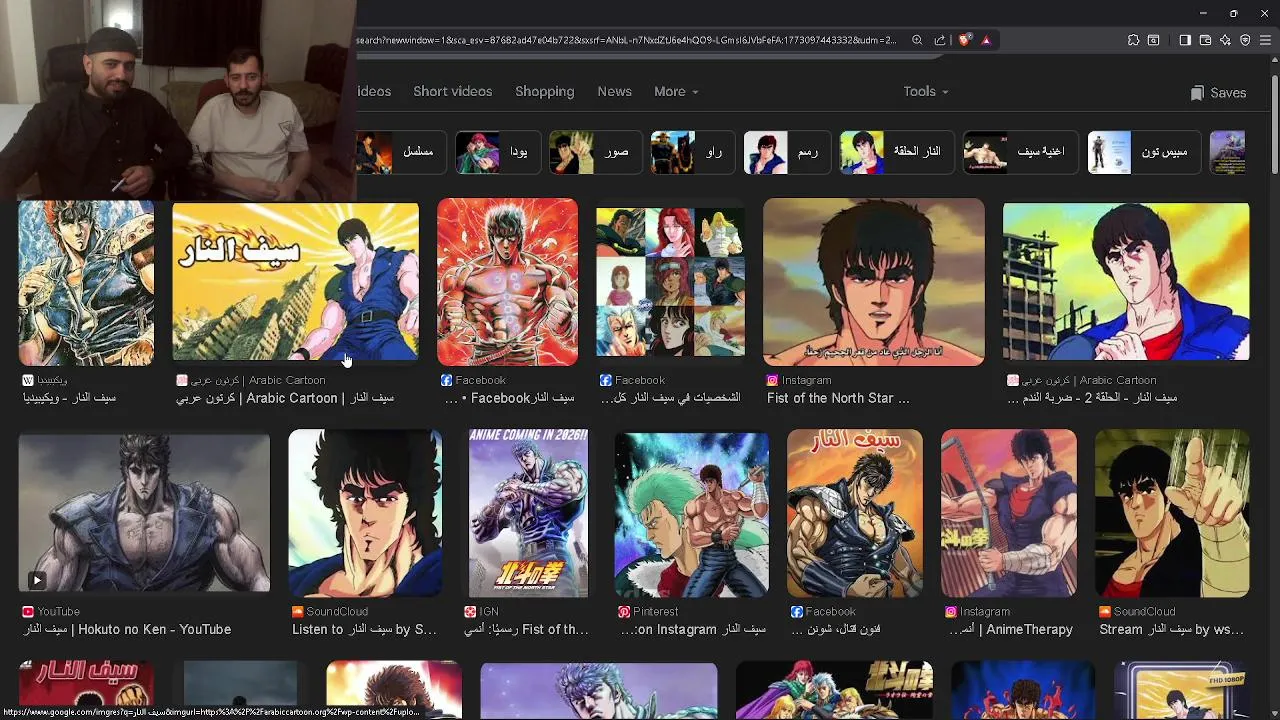
Task: Open the Brave VPN shield icon
Action: pos(1245,40)
